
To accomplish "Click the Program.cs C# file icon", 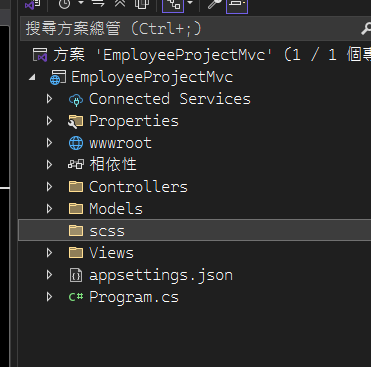I will coord(76,297).
